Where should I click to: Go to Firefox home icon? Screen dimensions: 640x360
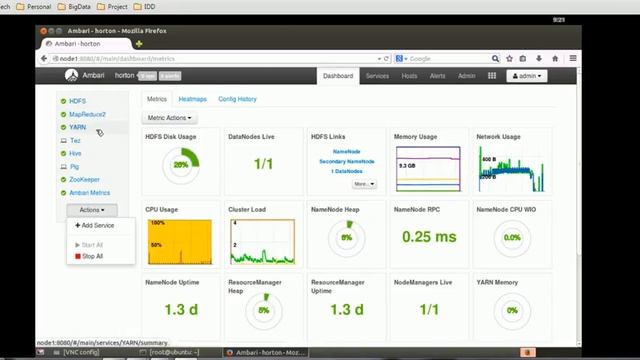click(x=555, y=58)
